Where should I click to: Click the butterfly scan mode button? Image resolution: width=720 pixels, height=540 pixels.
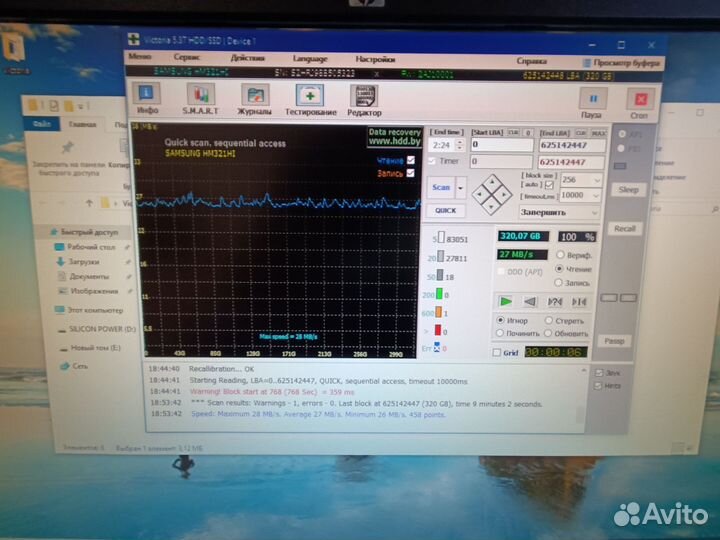coord(579,302)
